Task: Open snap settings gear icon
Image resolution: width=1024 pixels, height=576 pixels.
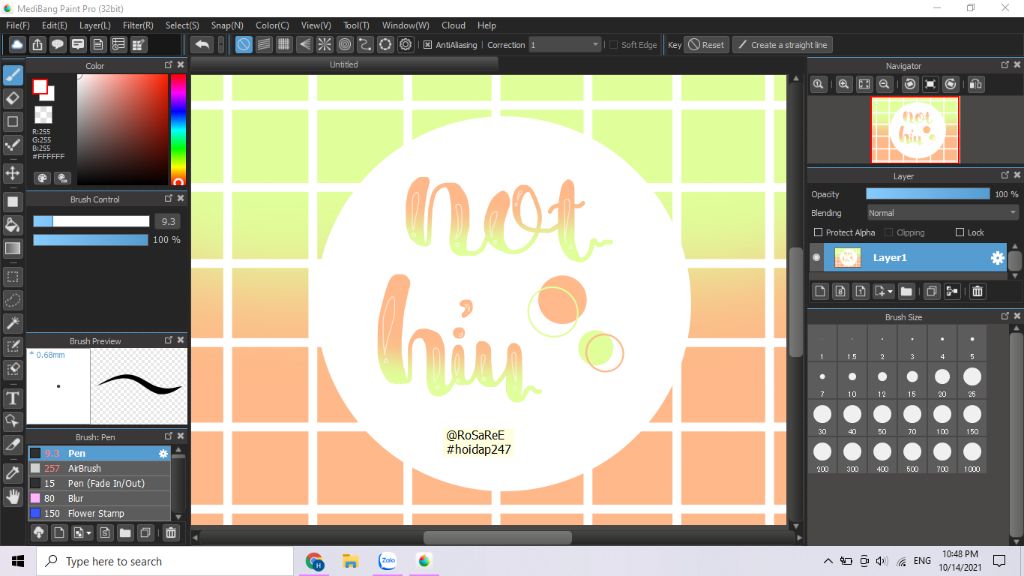Action: click(406, 44)
